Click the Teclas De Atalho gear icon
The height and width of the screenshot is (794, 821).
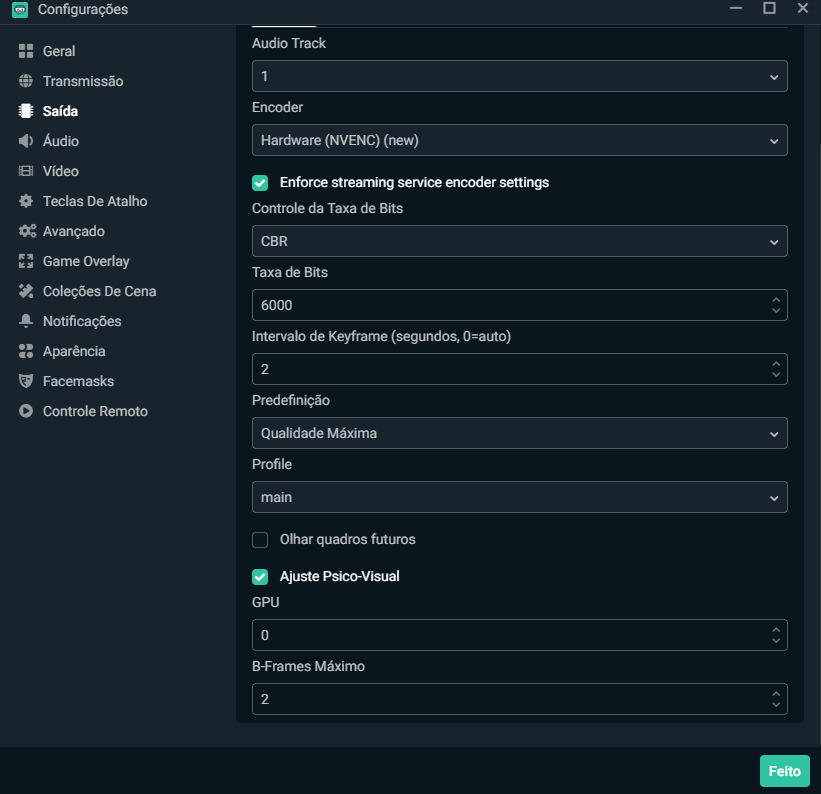coord(26,201)
